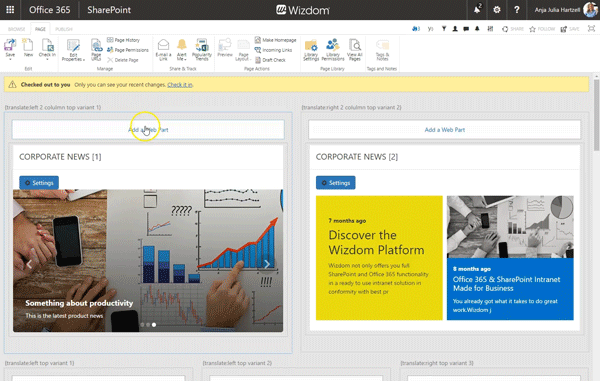Switch to the BROWSE ribbon tab
This screenshot has width=600, height=381.
pos(16,29)
